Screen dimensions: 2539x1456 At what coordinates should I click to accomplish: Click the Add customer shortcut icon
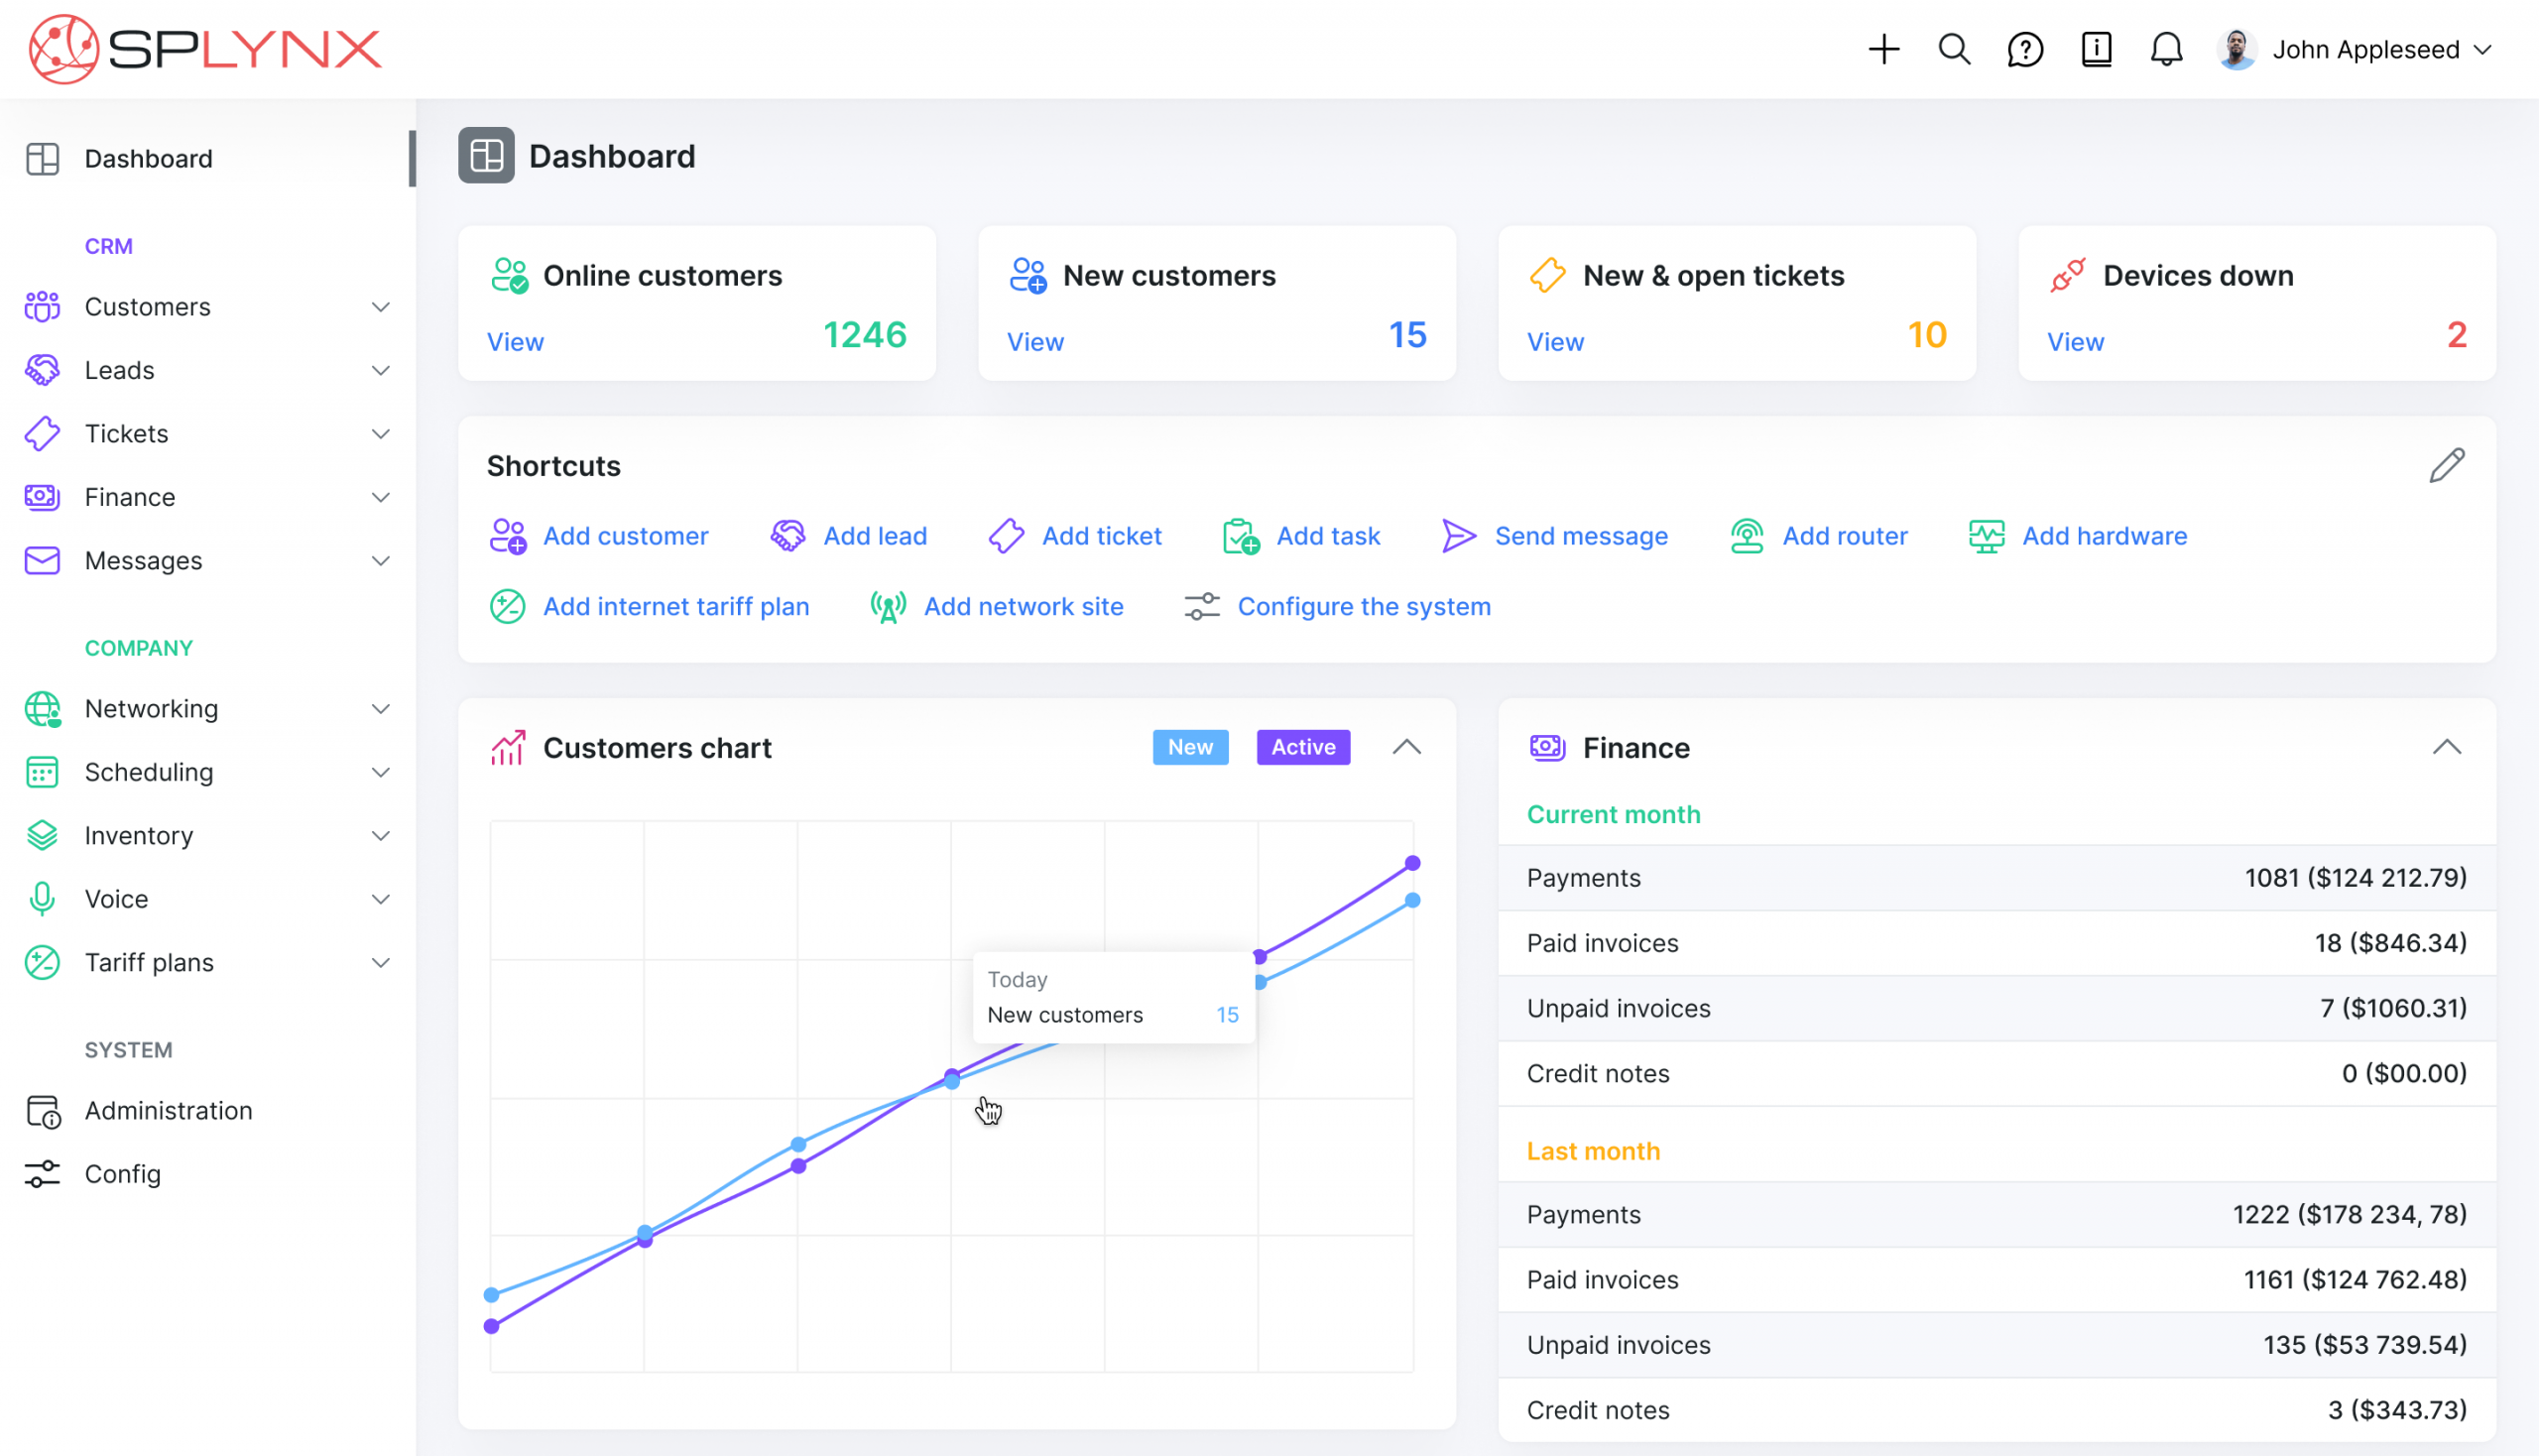click(508, 535)
